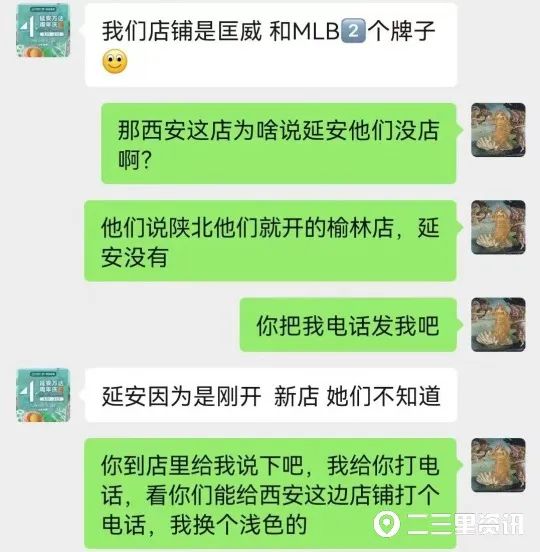Tap the frog avatar beside 你把我电话发我吧
This screenshot has width=540, height=552.
tap(498, 325)
